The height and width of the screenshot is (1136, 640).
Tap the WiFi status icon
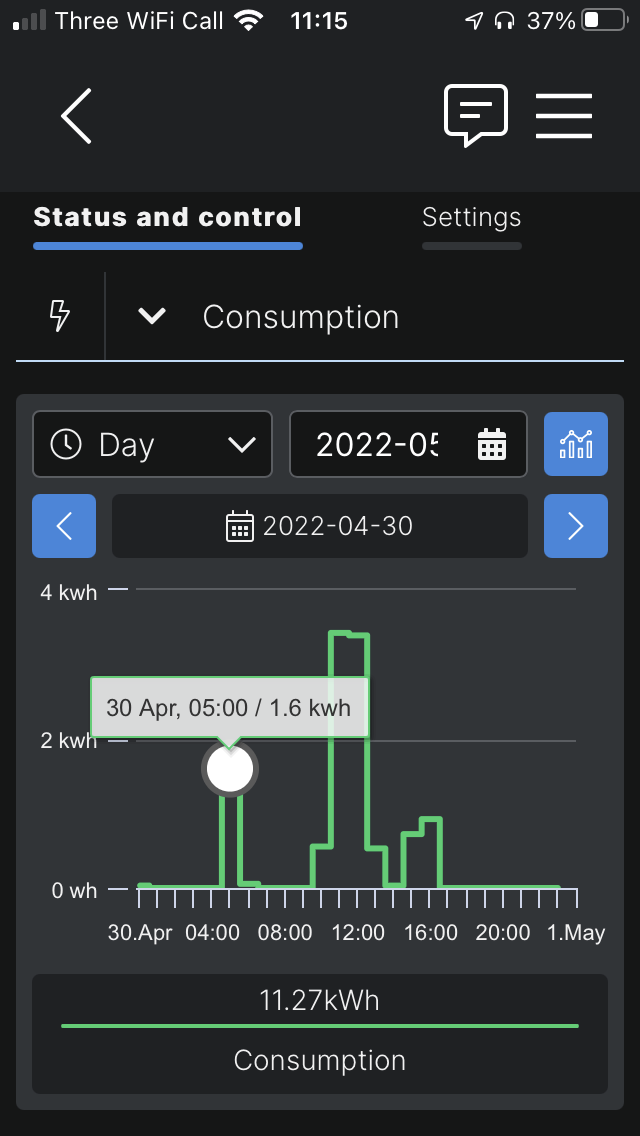coord(249,21)
